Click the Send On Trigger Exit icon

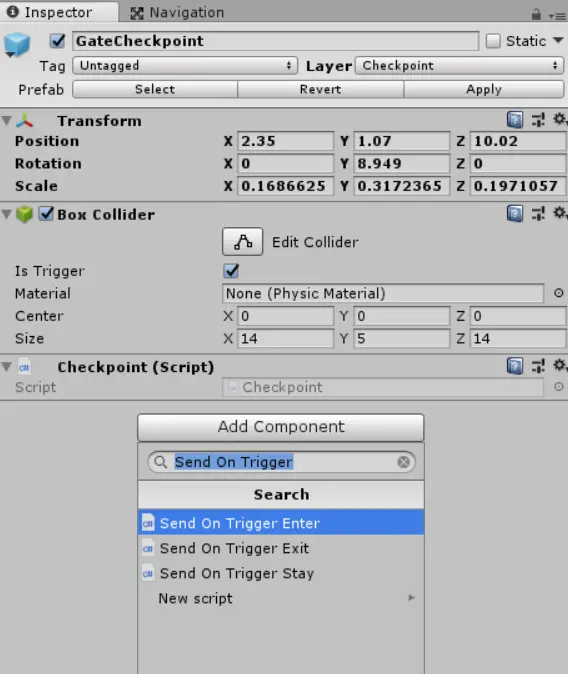click(x=148, y=548)
